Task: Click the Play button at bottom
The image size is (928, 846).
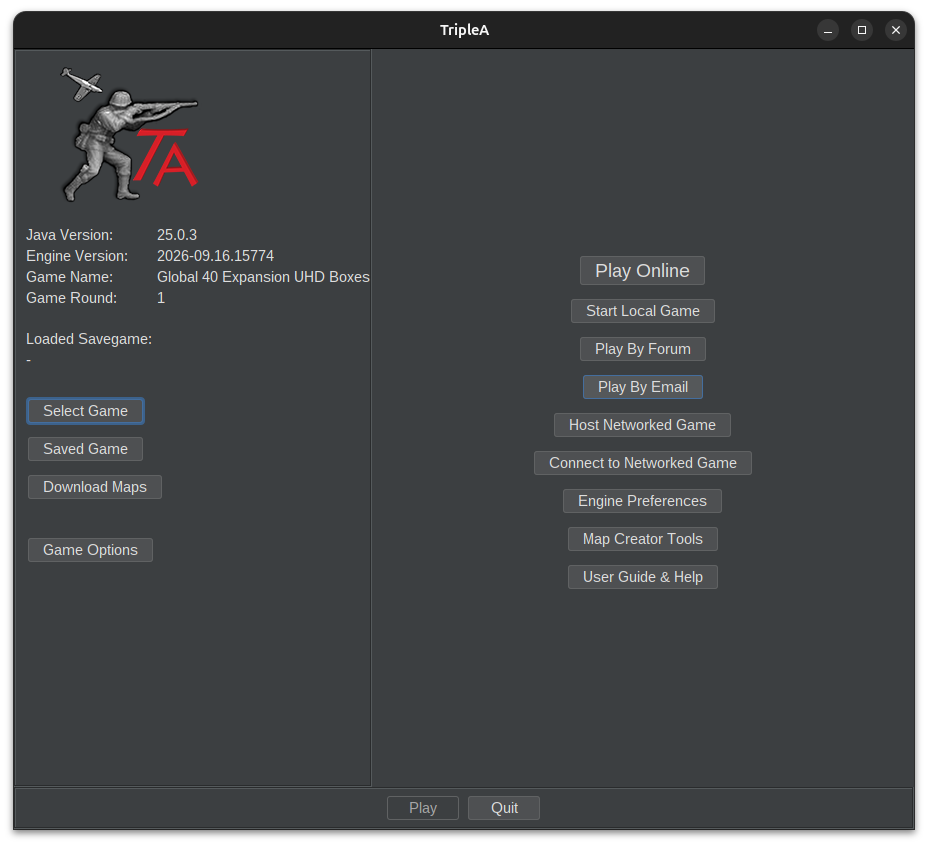Action: [x=423, y=808]
